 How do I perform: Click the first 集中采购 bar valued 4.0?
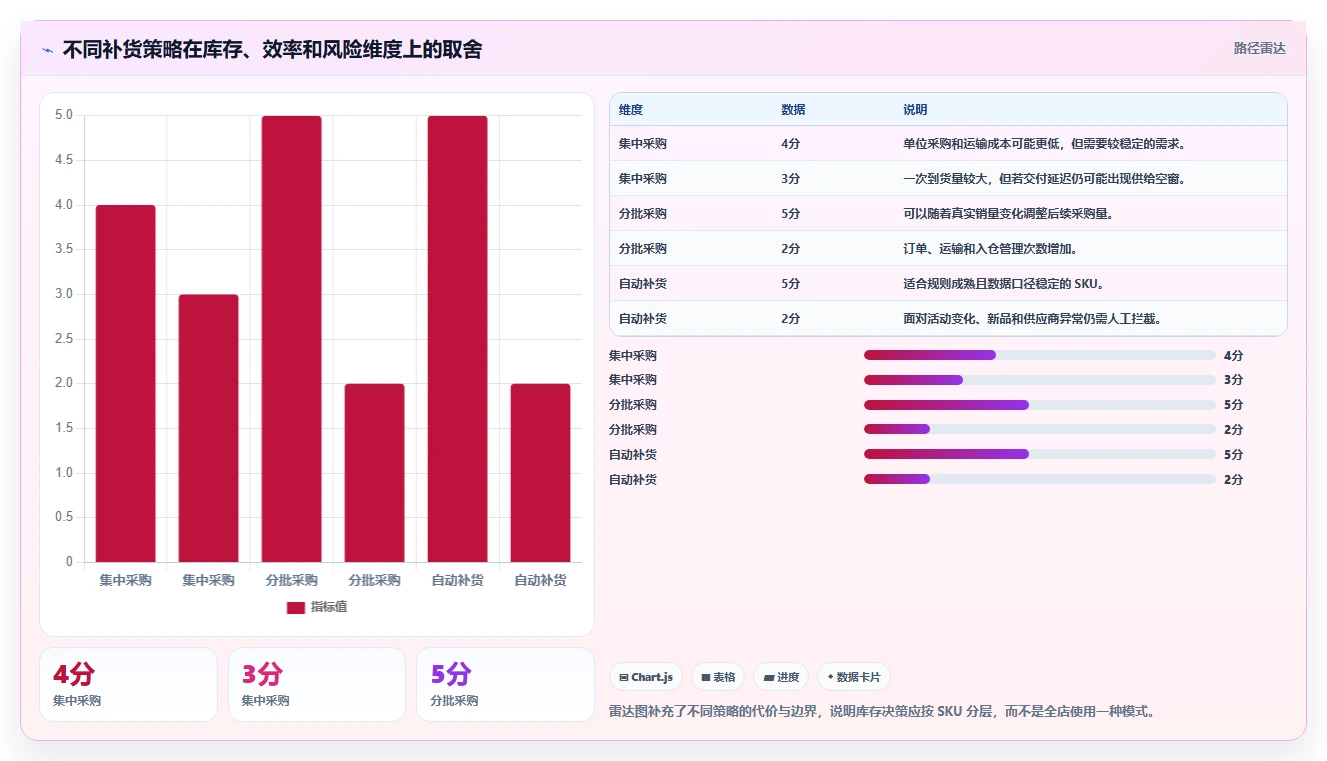point(126,383)
